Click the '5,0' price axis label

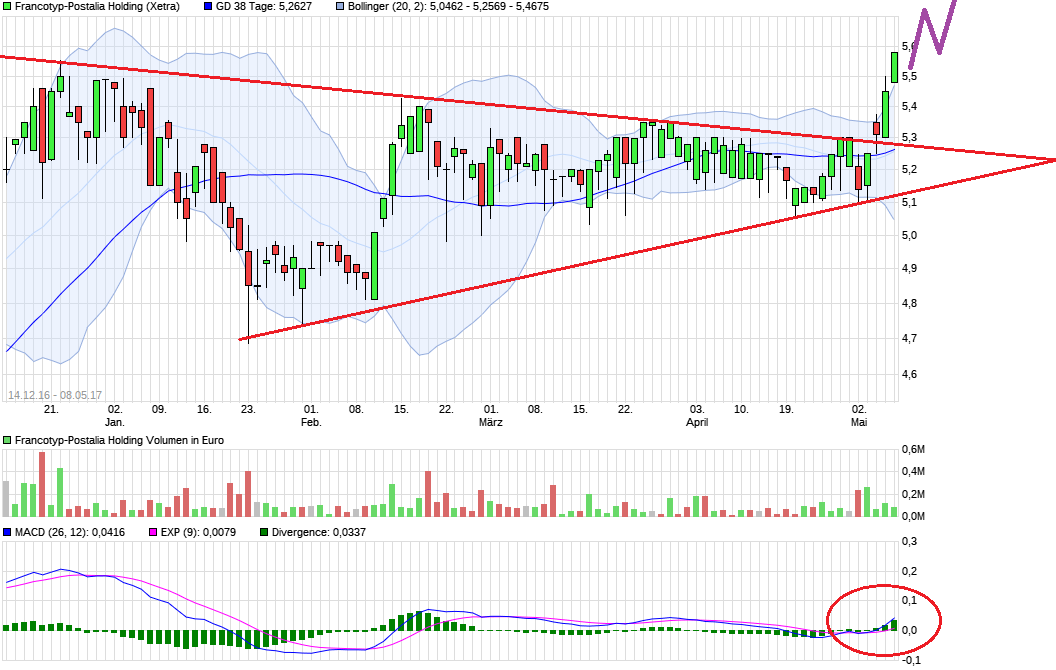pos(909,235)
